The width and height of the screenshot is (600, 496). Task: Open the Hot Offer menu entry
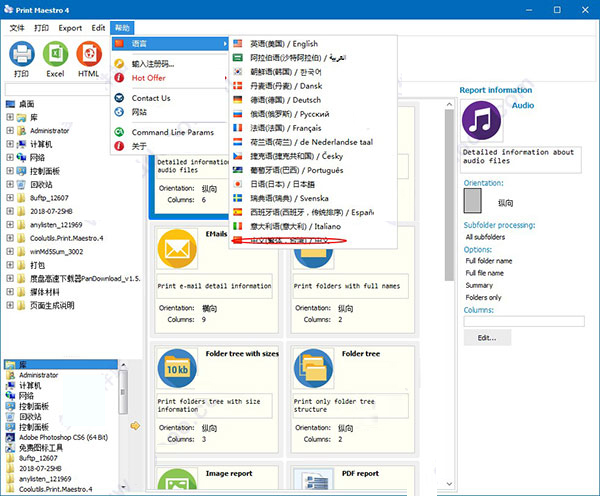click(x=170, y=78)
